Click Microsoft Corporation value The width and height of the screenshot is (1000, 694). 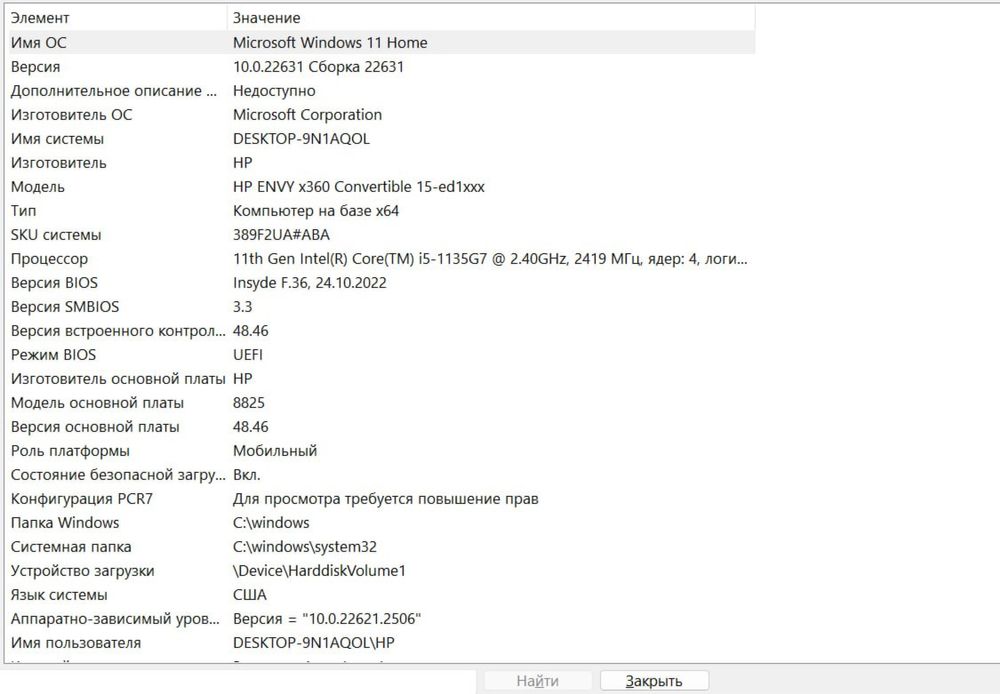[x=307, y=115]
